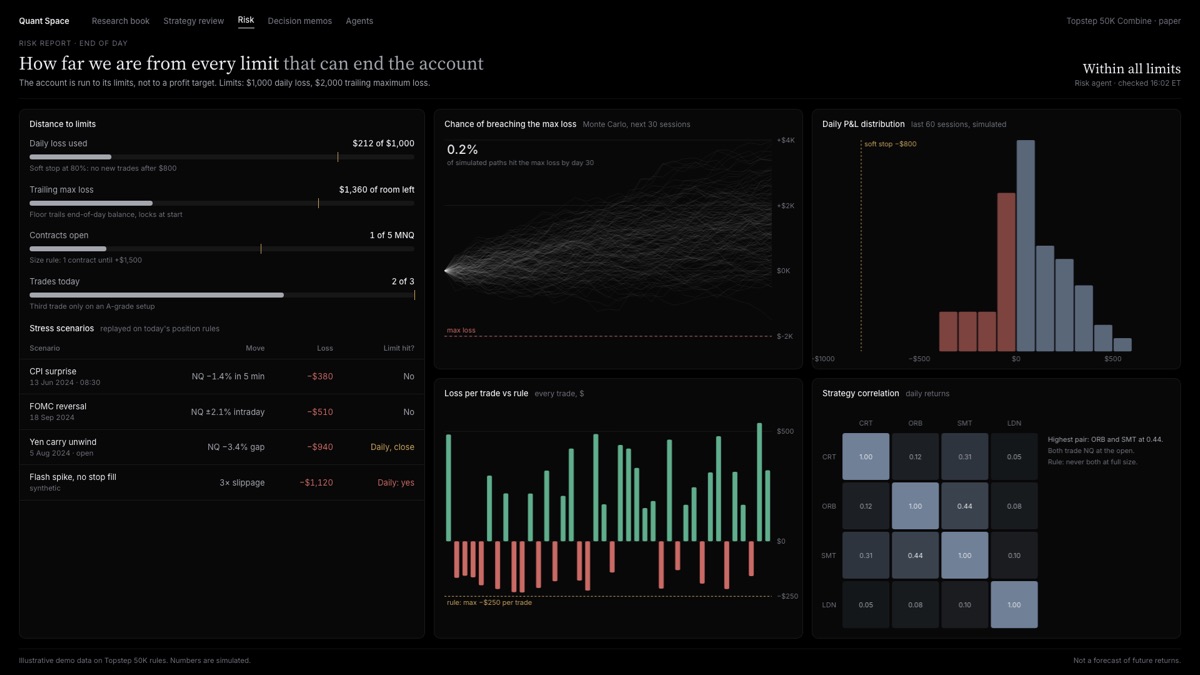This screenshot has height=675, width=1200.
Task: Switch to the Strategy review tab
Action: click(x=193, y=21)
